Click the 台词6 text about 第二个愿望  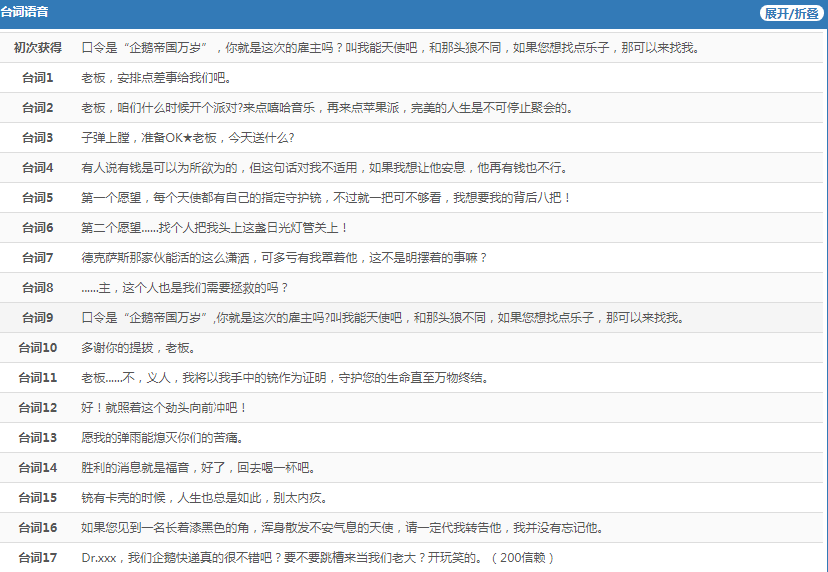coord(229,228)
